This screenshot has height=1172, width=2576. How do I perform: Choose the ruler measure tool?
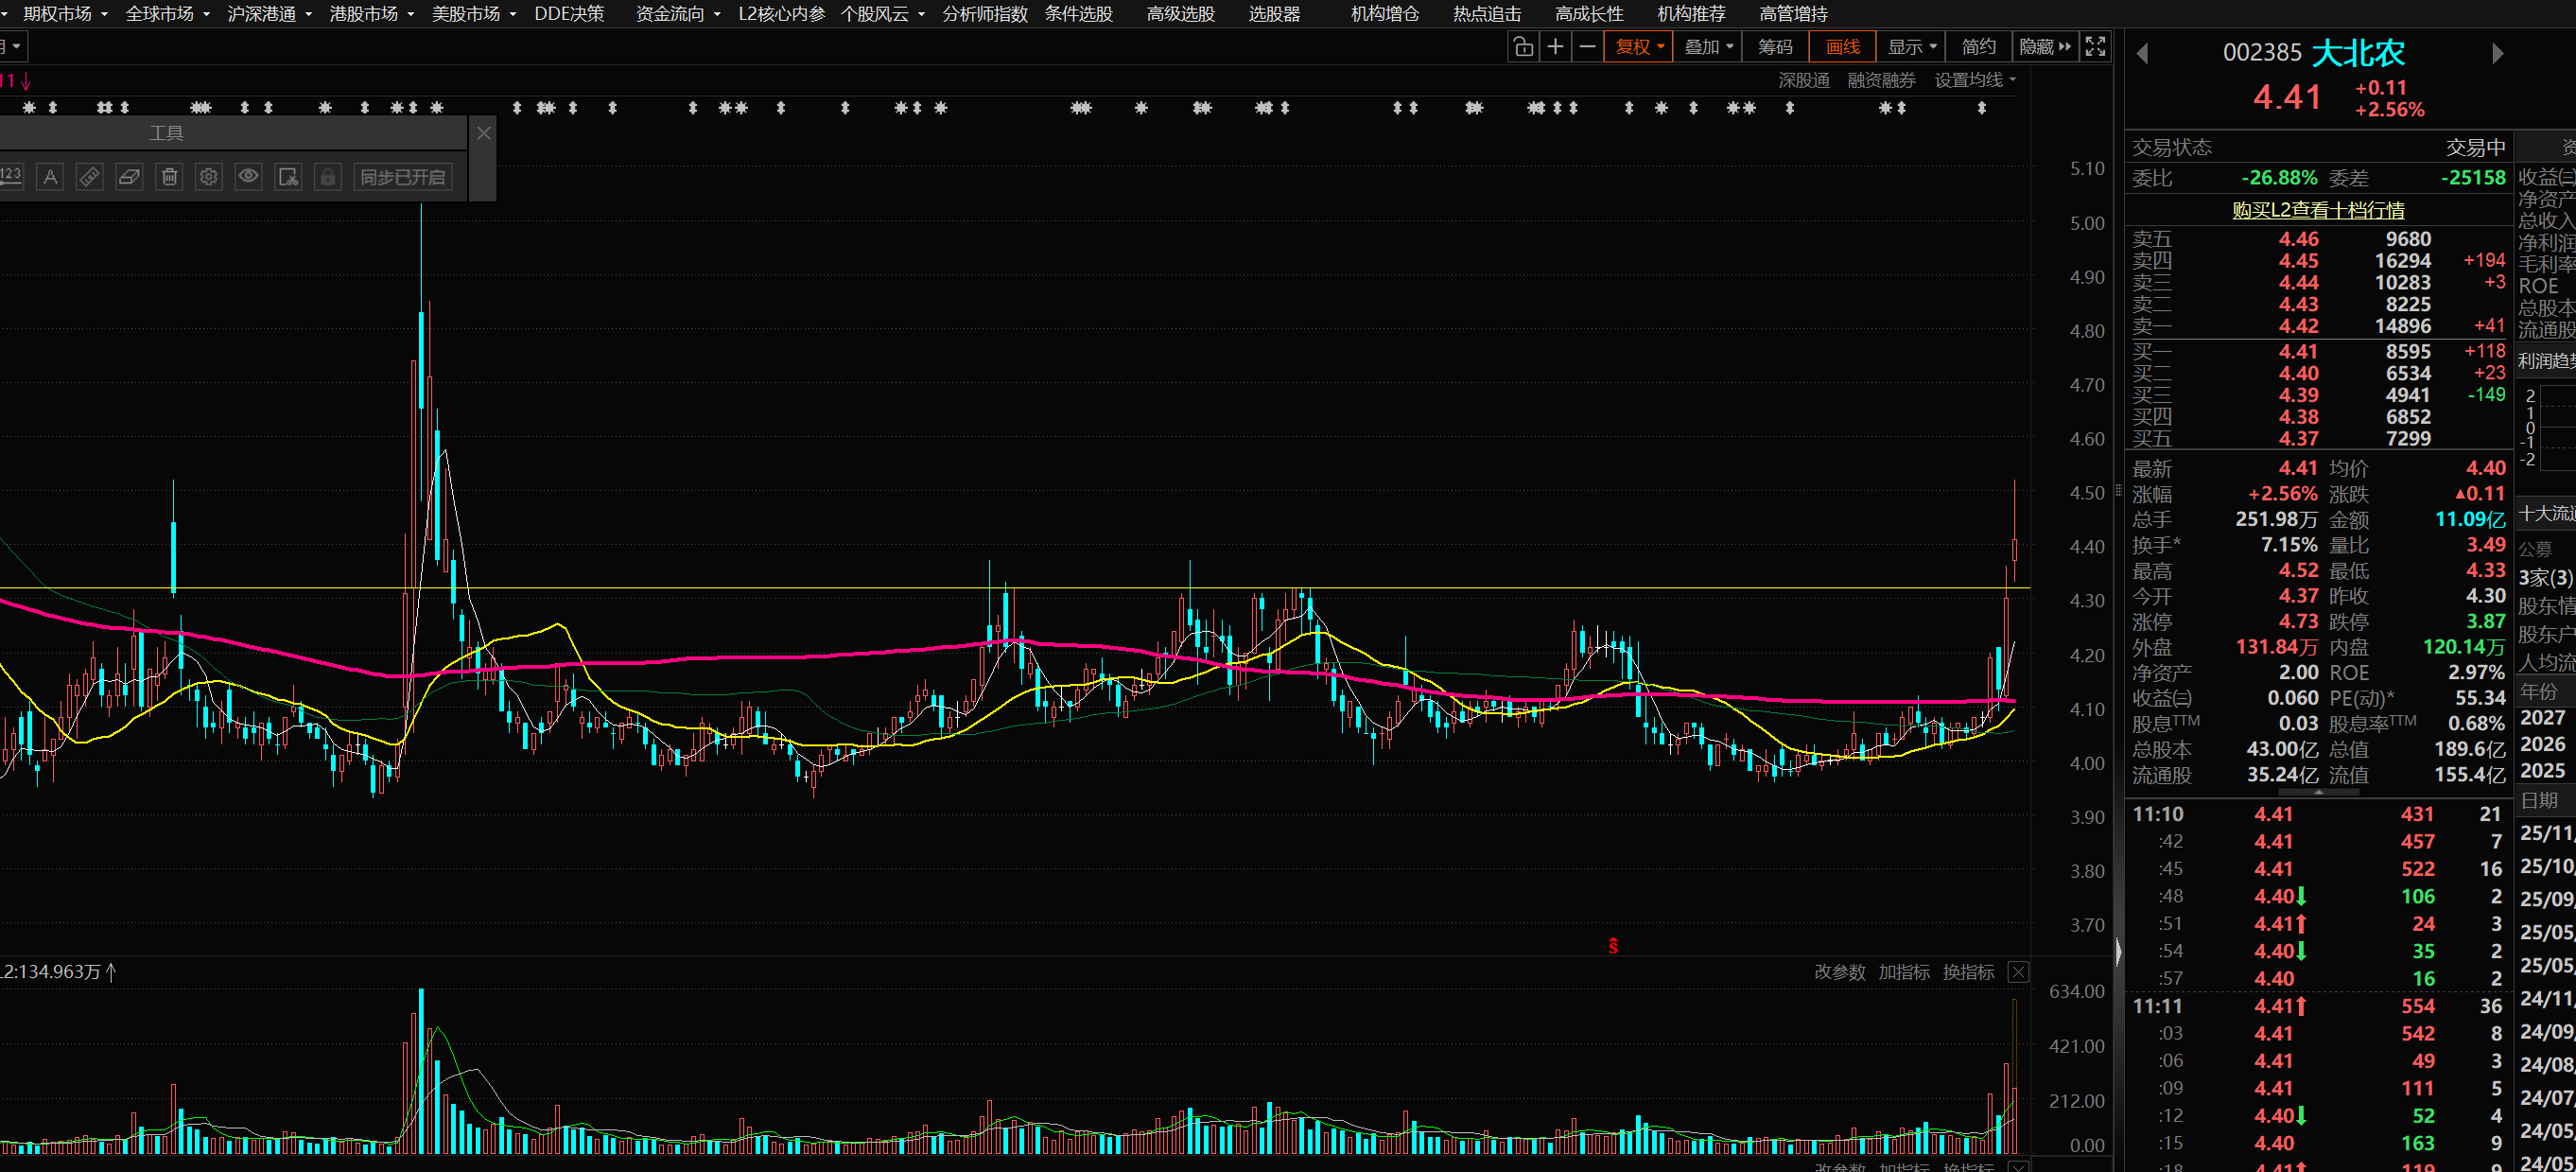[89, 177]
